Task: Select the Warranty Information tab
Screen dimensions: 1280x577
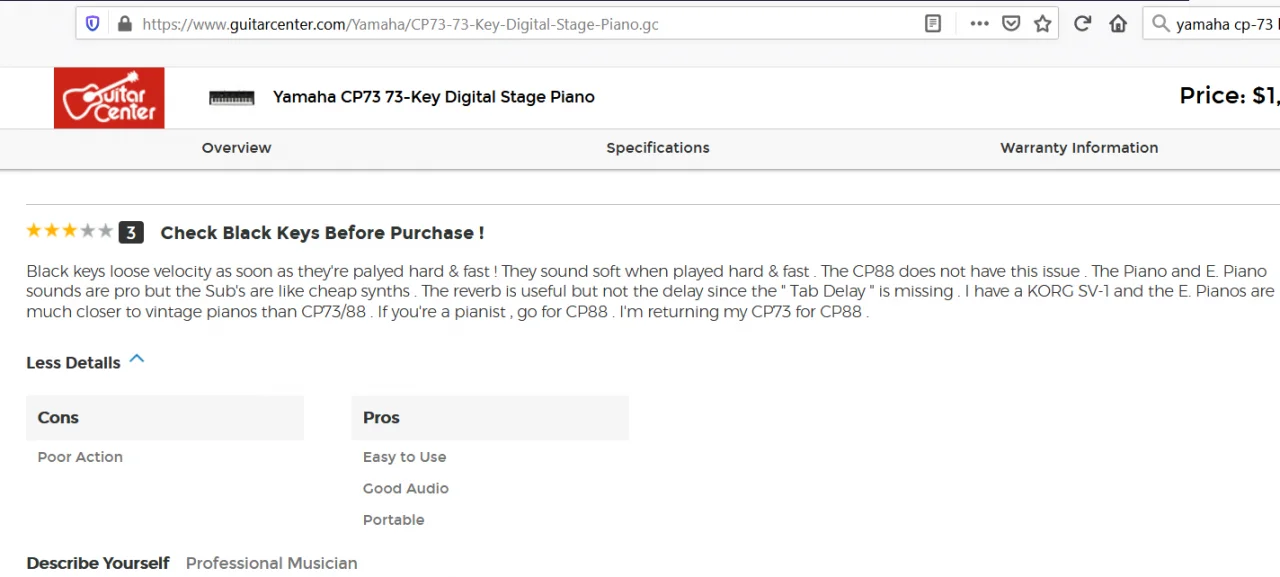Action: 1079,148
